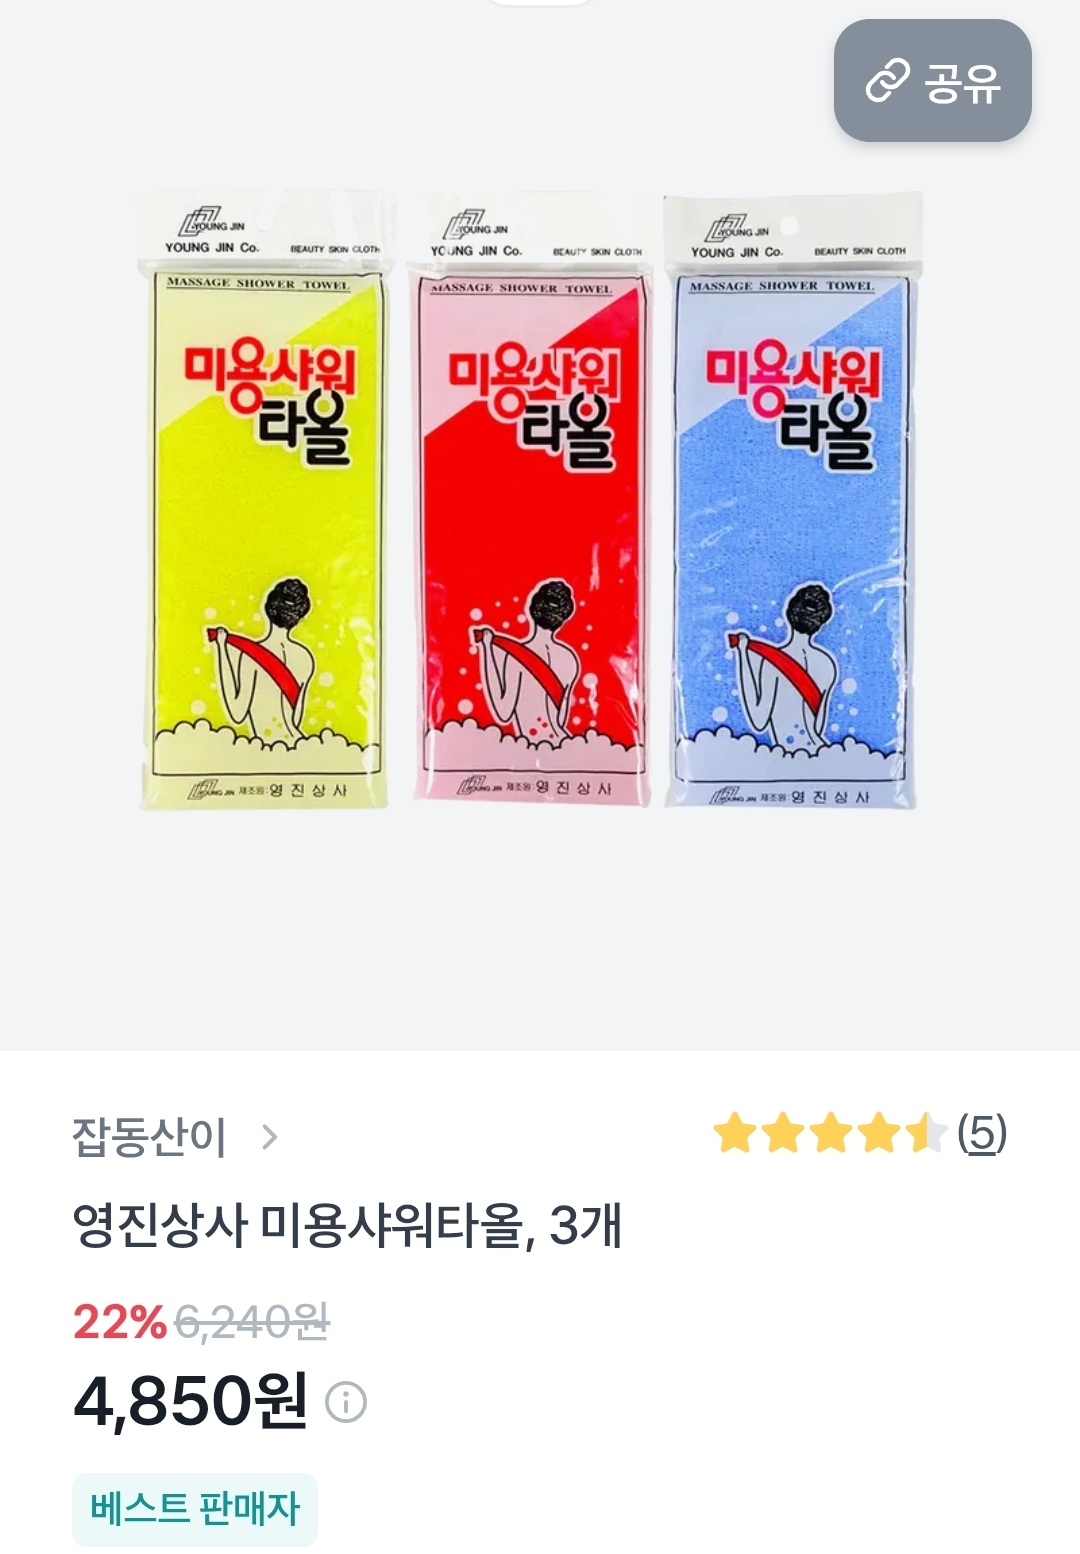Select the blue shower towel package
This screenshot has height=1554, width=1080.
(x=792, y=502)
